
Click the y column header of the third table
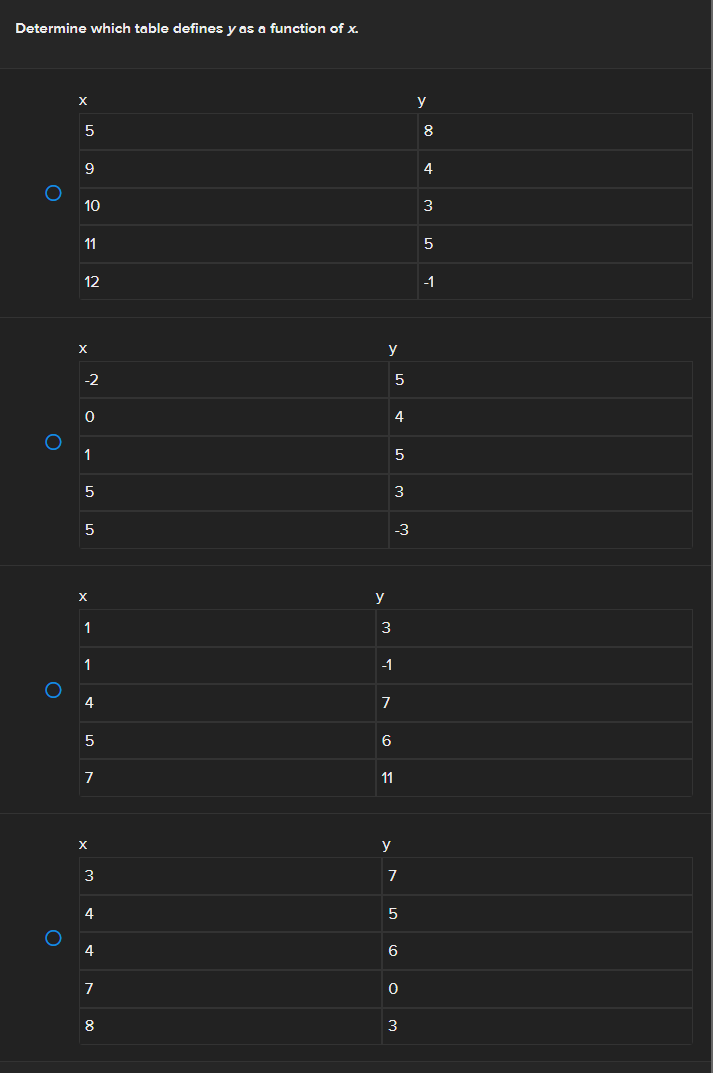380,596
